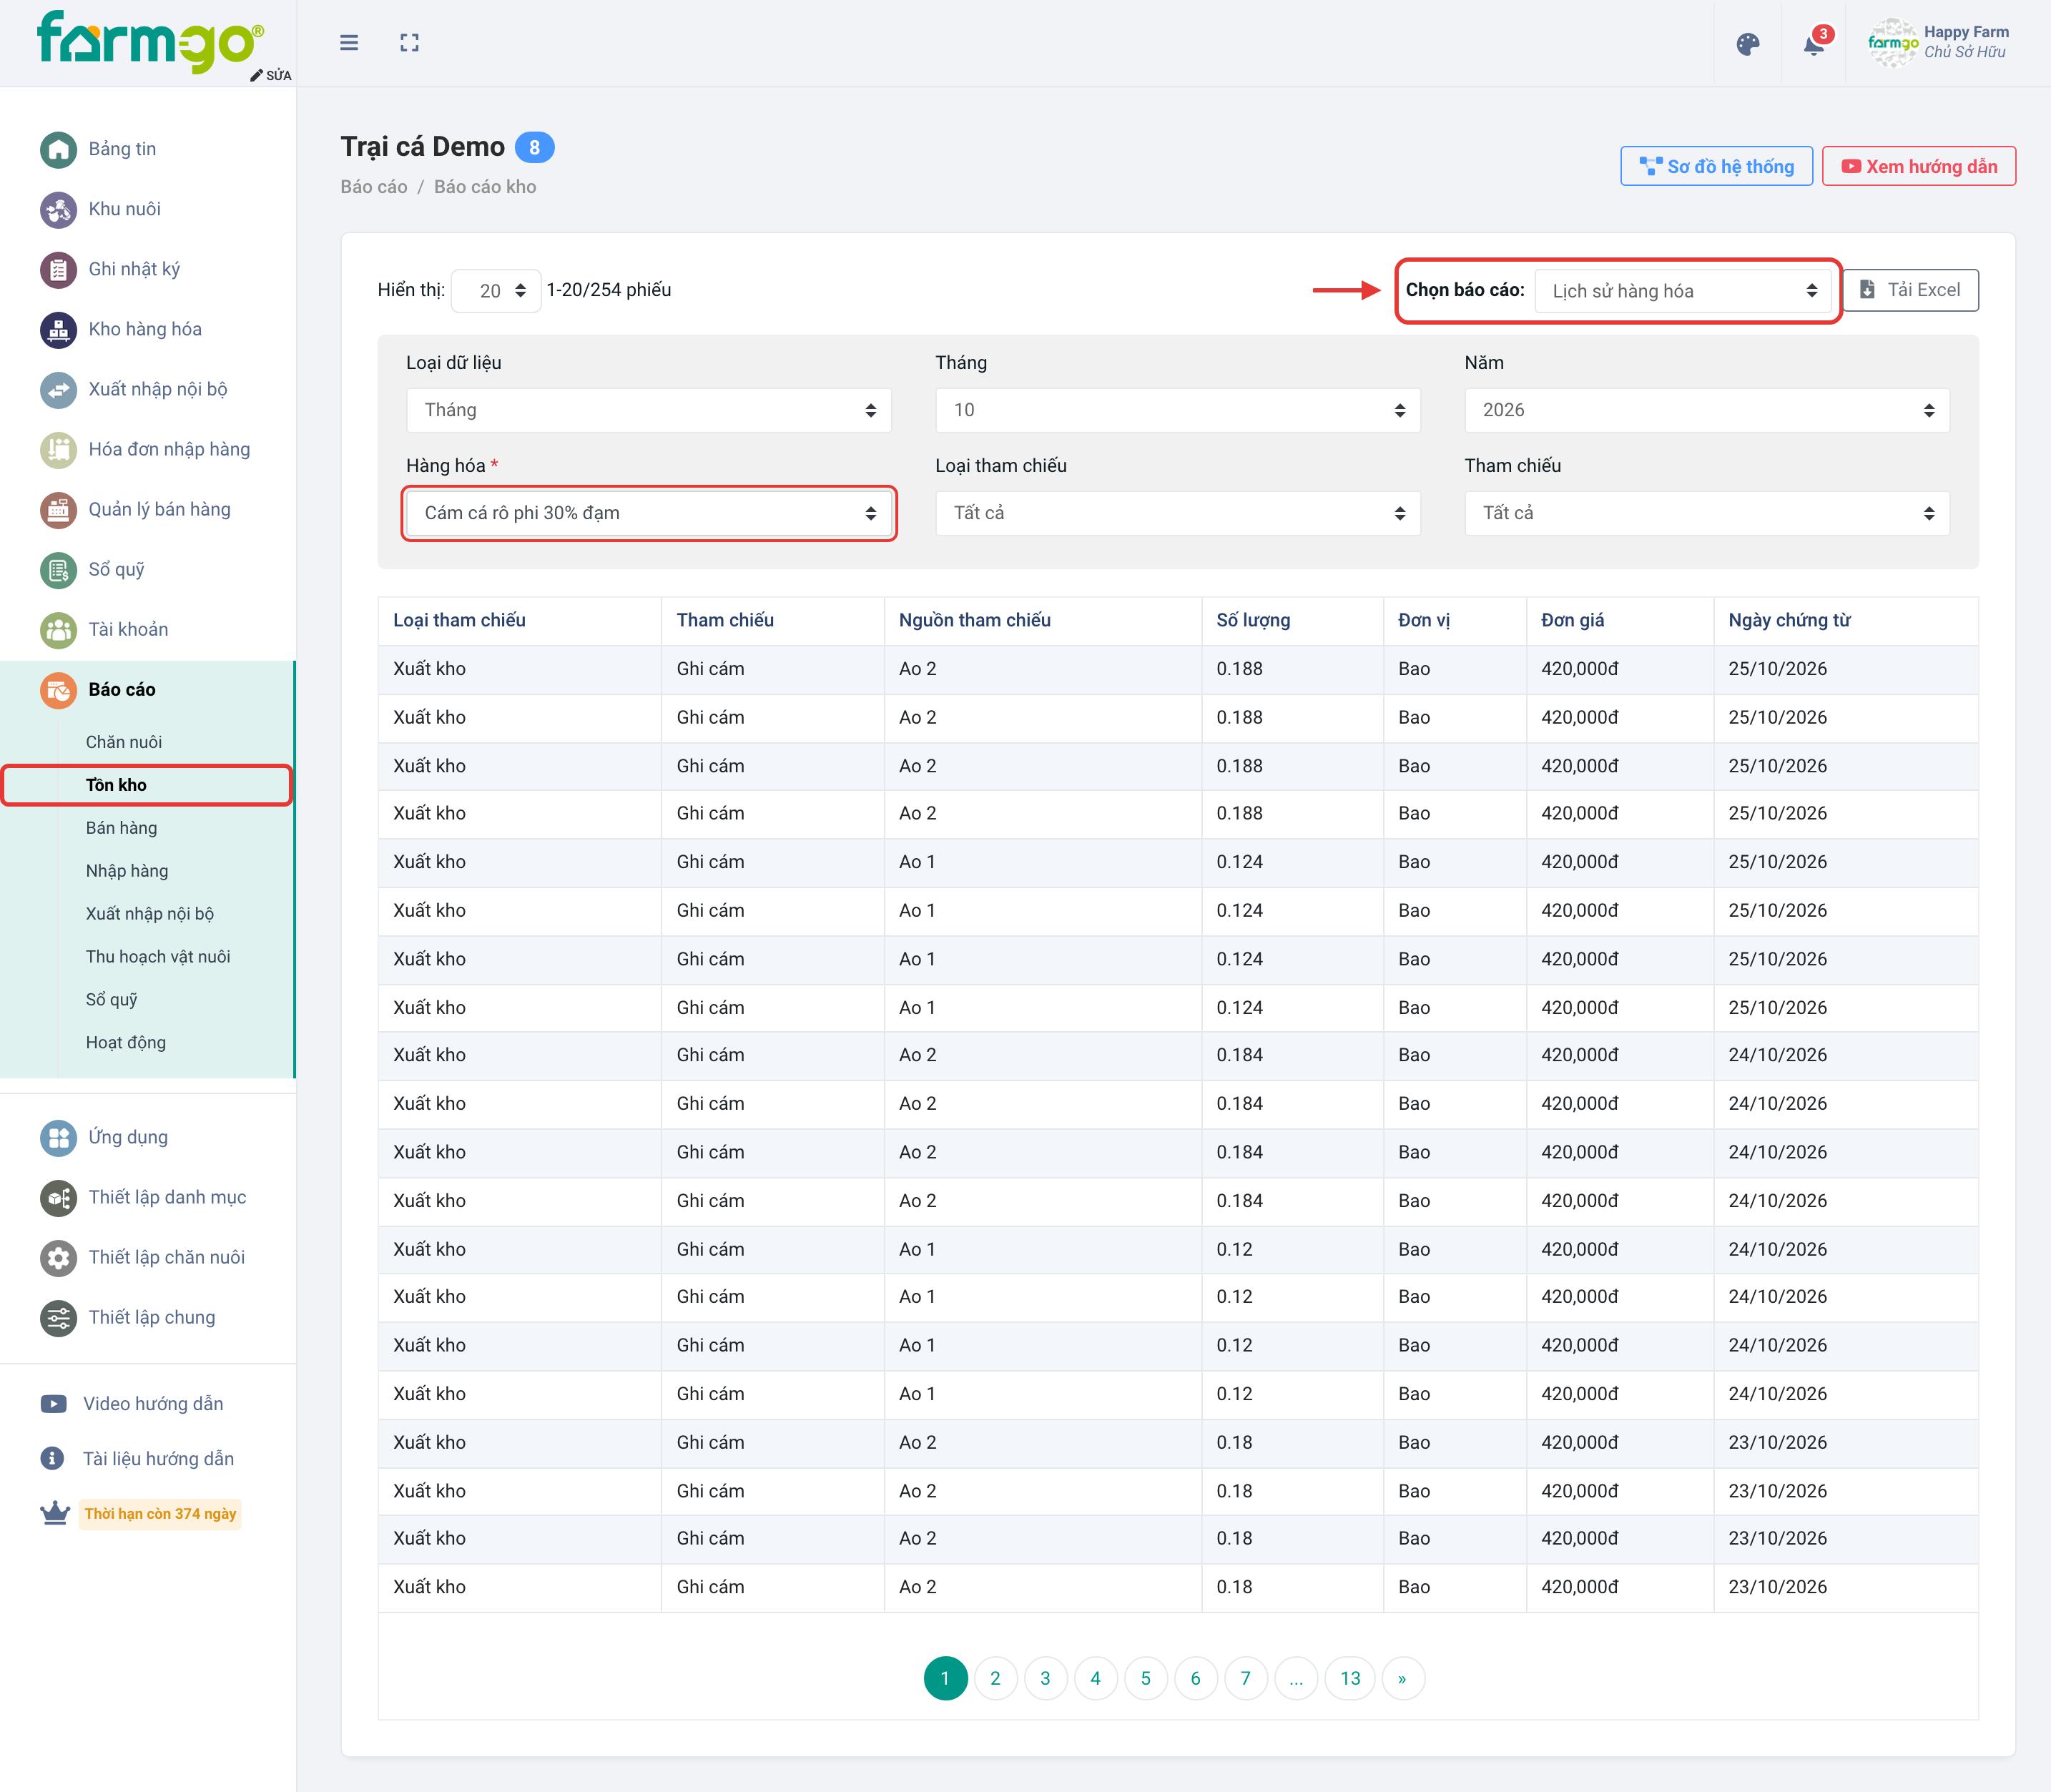Click the Ứng dụng apps grid icon
Image resolution: width=2051 pixels, height=1792 pixels.
(x=58, y=1137)
